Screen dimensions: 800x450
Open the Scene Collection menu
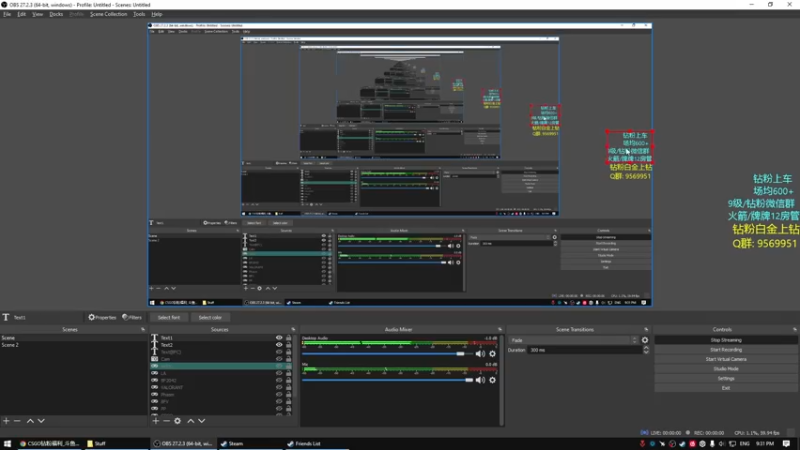coord(109,14)
